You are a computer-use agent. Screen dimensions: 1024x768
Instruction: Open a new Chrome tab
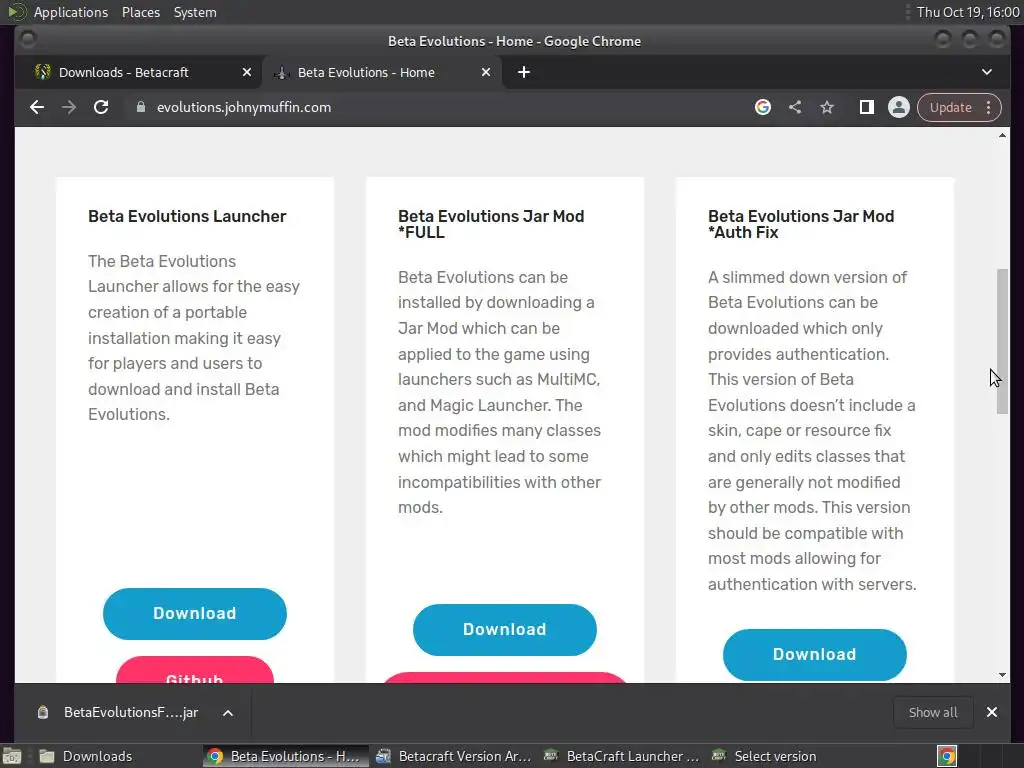(x=524, y=72)
